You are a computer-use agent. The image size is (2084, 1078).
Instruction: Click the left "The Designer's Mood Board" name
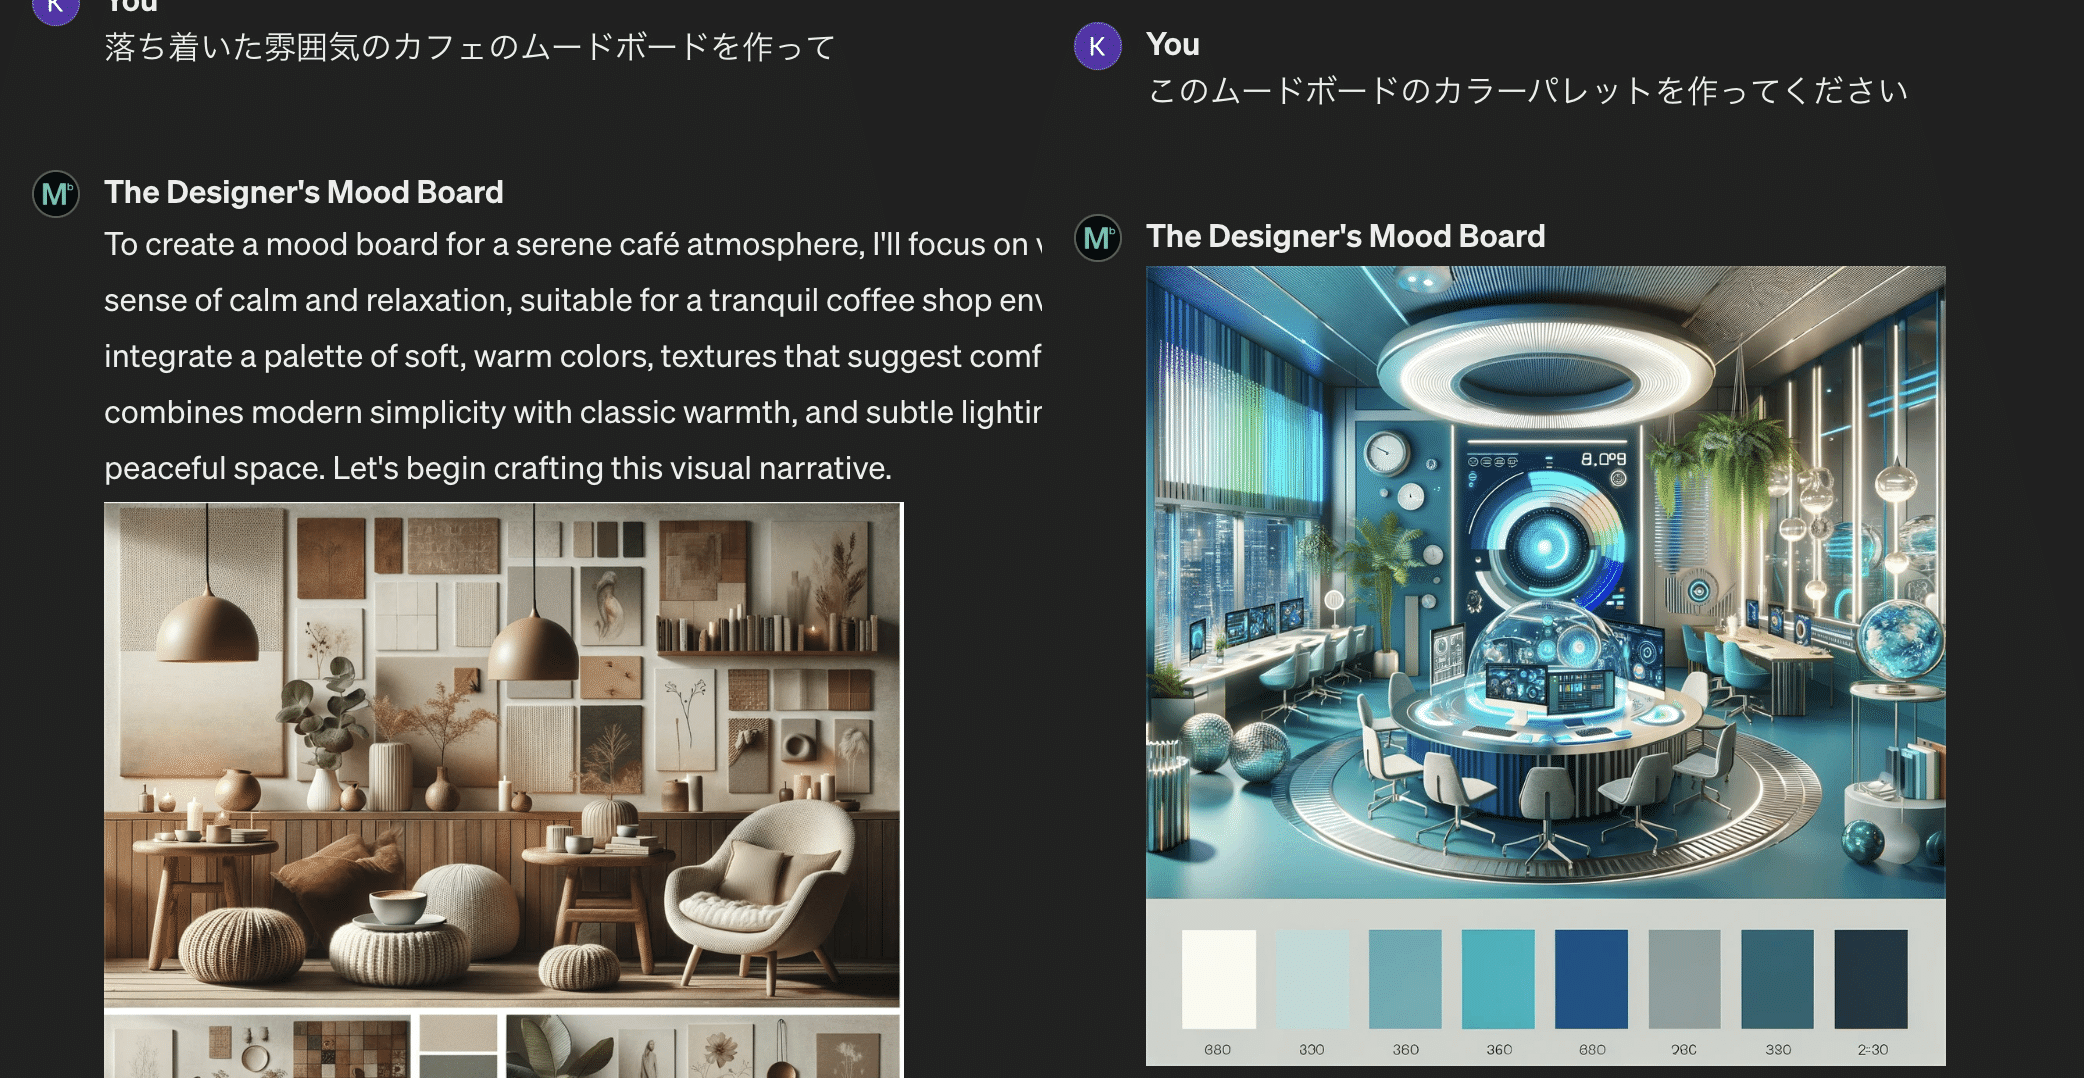(303, 192)
